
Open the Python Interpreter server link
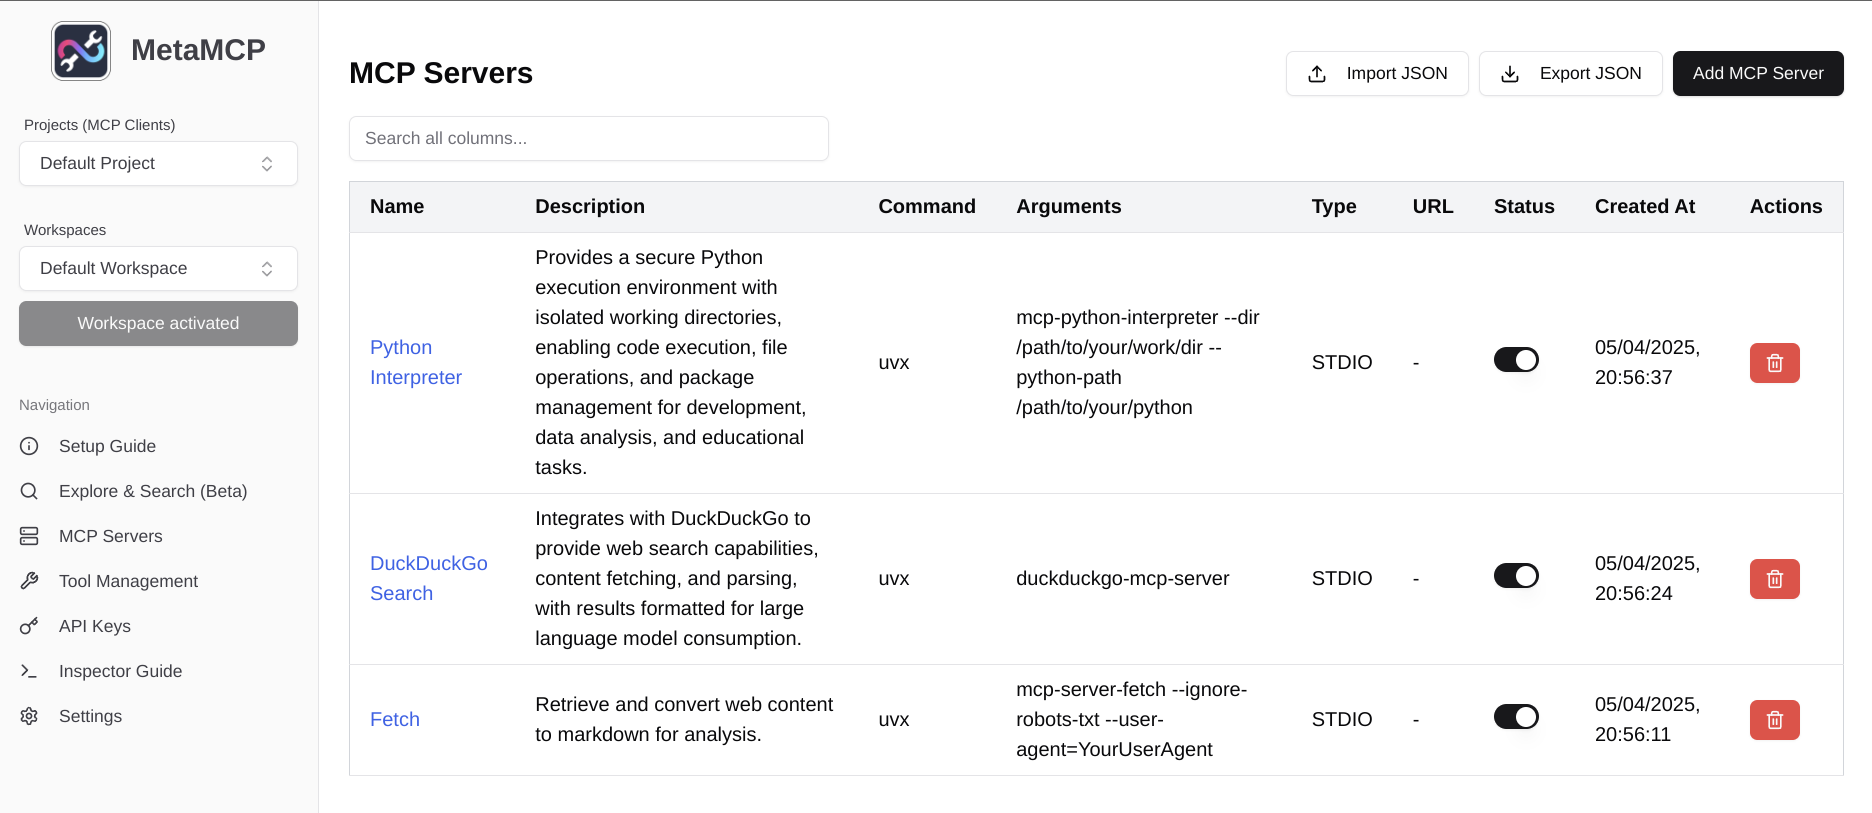tap(416, 363)
